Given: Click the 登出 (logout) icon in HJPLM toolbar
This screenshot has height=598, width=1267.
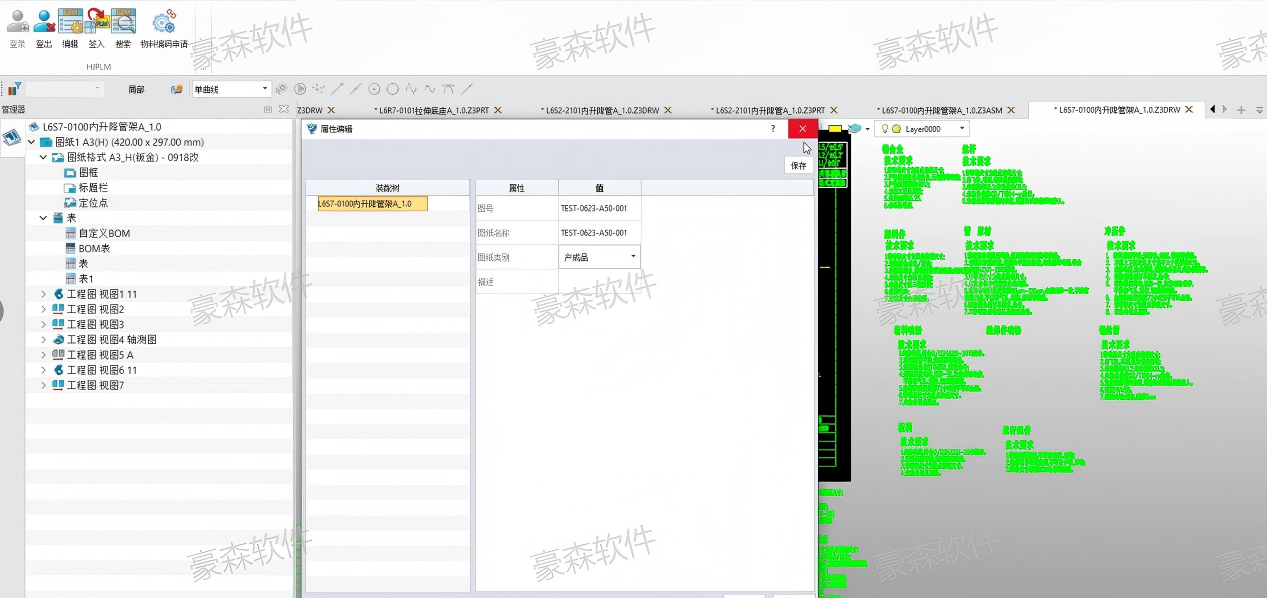Looking at the screenshot, I should pyautogui.click(x=44, y=21).
